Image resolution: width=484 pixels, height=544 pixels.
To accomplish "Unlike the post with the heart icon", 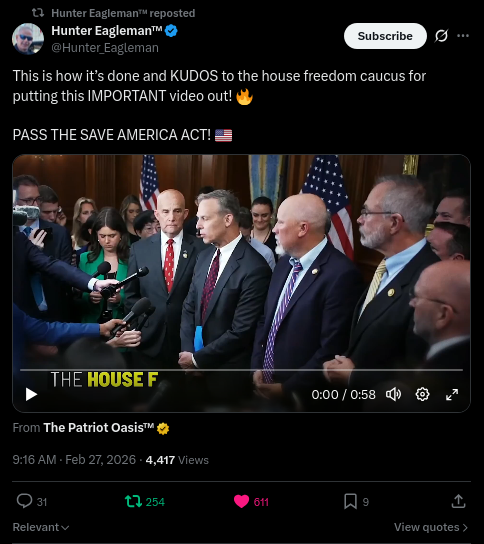I will coord(241,501).
